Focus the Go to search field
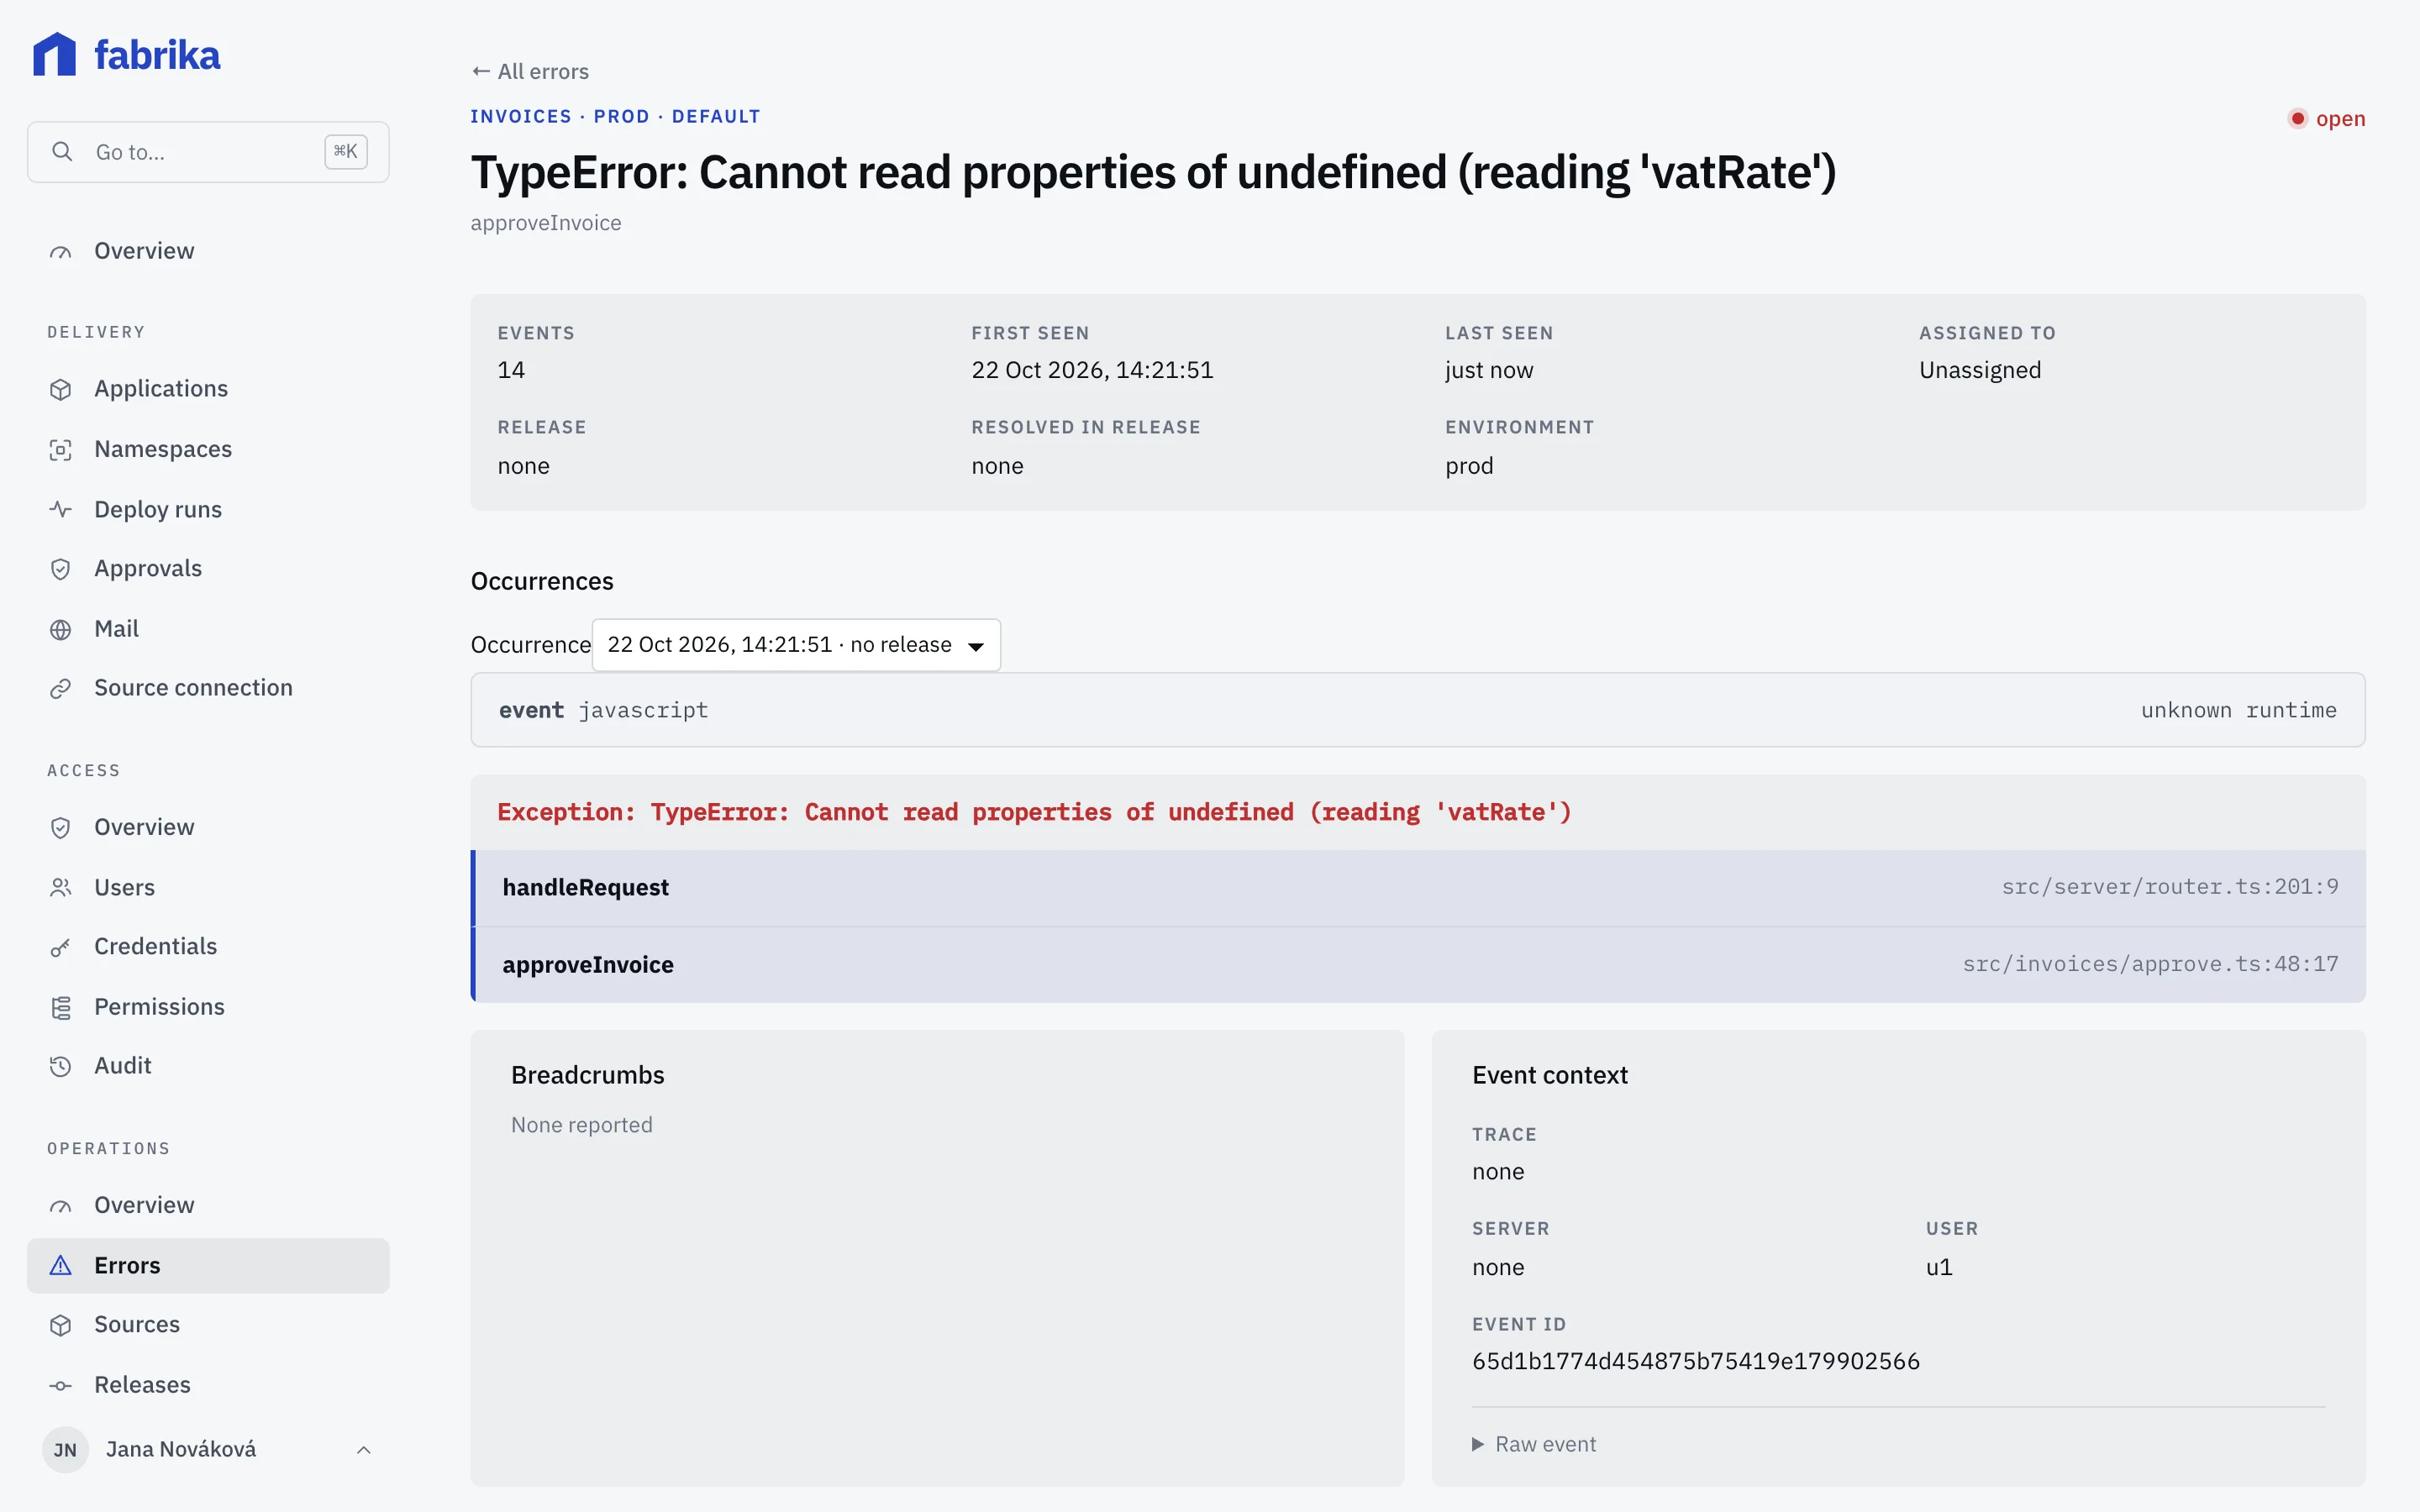 [x=208, y=152]
